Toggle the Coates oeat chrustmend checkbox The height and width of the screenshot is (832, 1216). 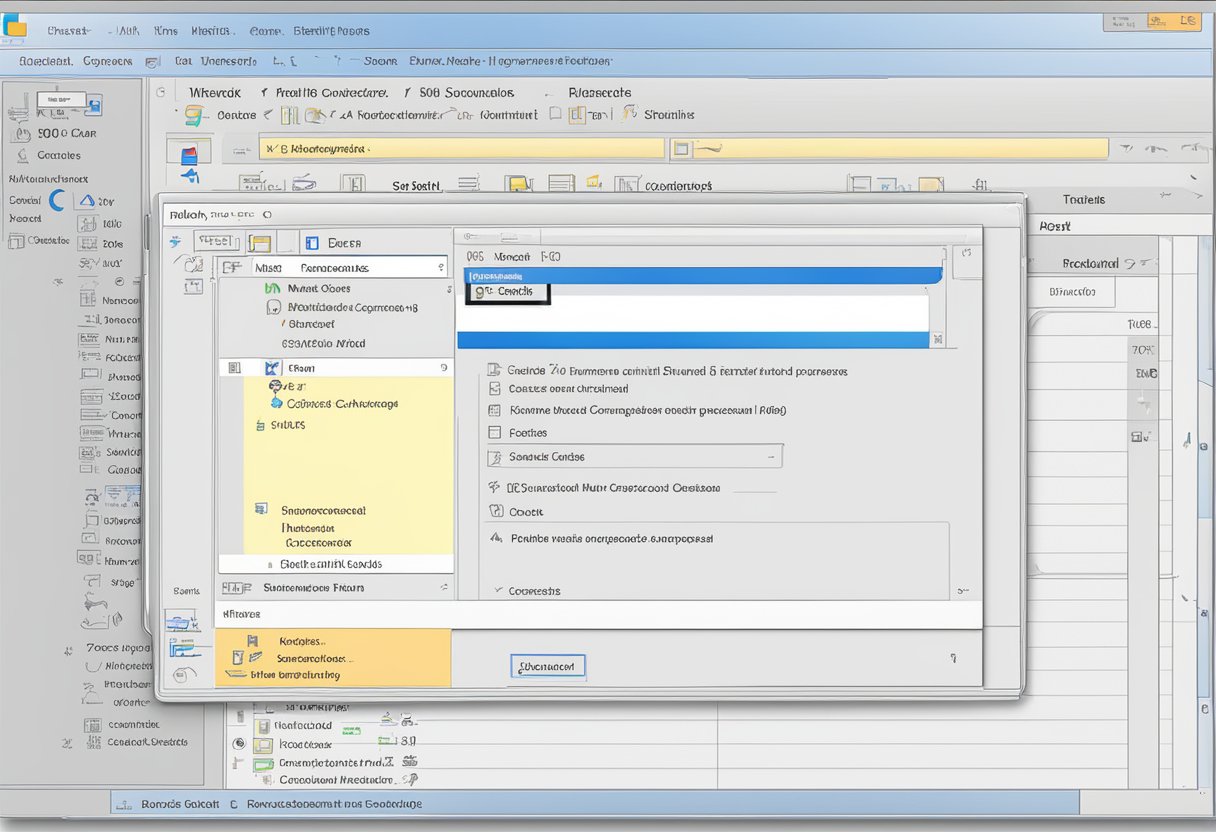(x=494, y=389)
